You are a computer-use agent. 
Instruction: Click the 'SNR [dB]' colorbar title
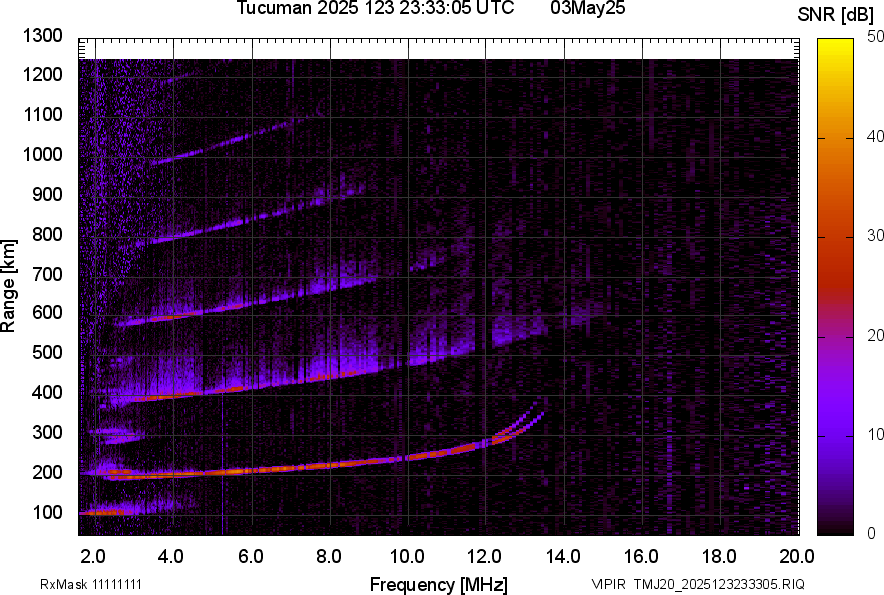click(x=836, y=15)
